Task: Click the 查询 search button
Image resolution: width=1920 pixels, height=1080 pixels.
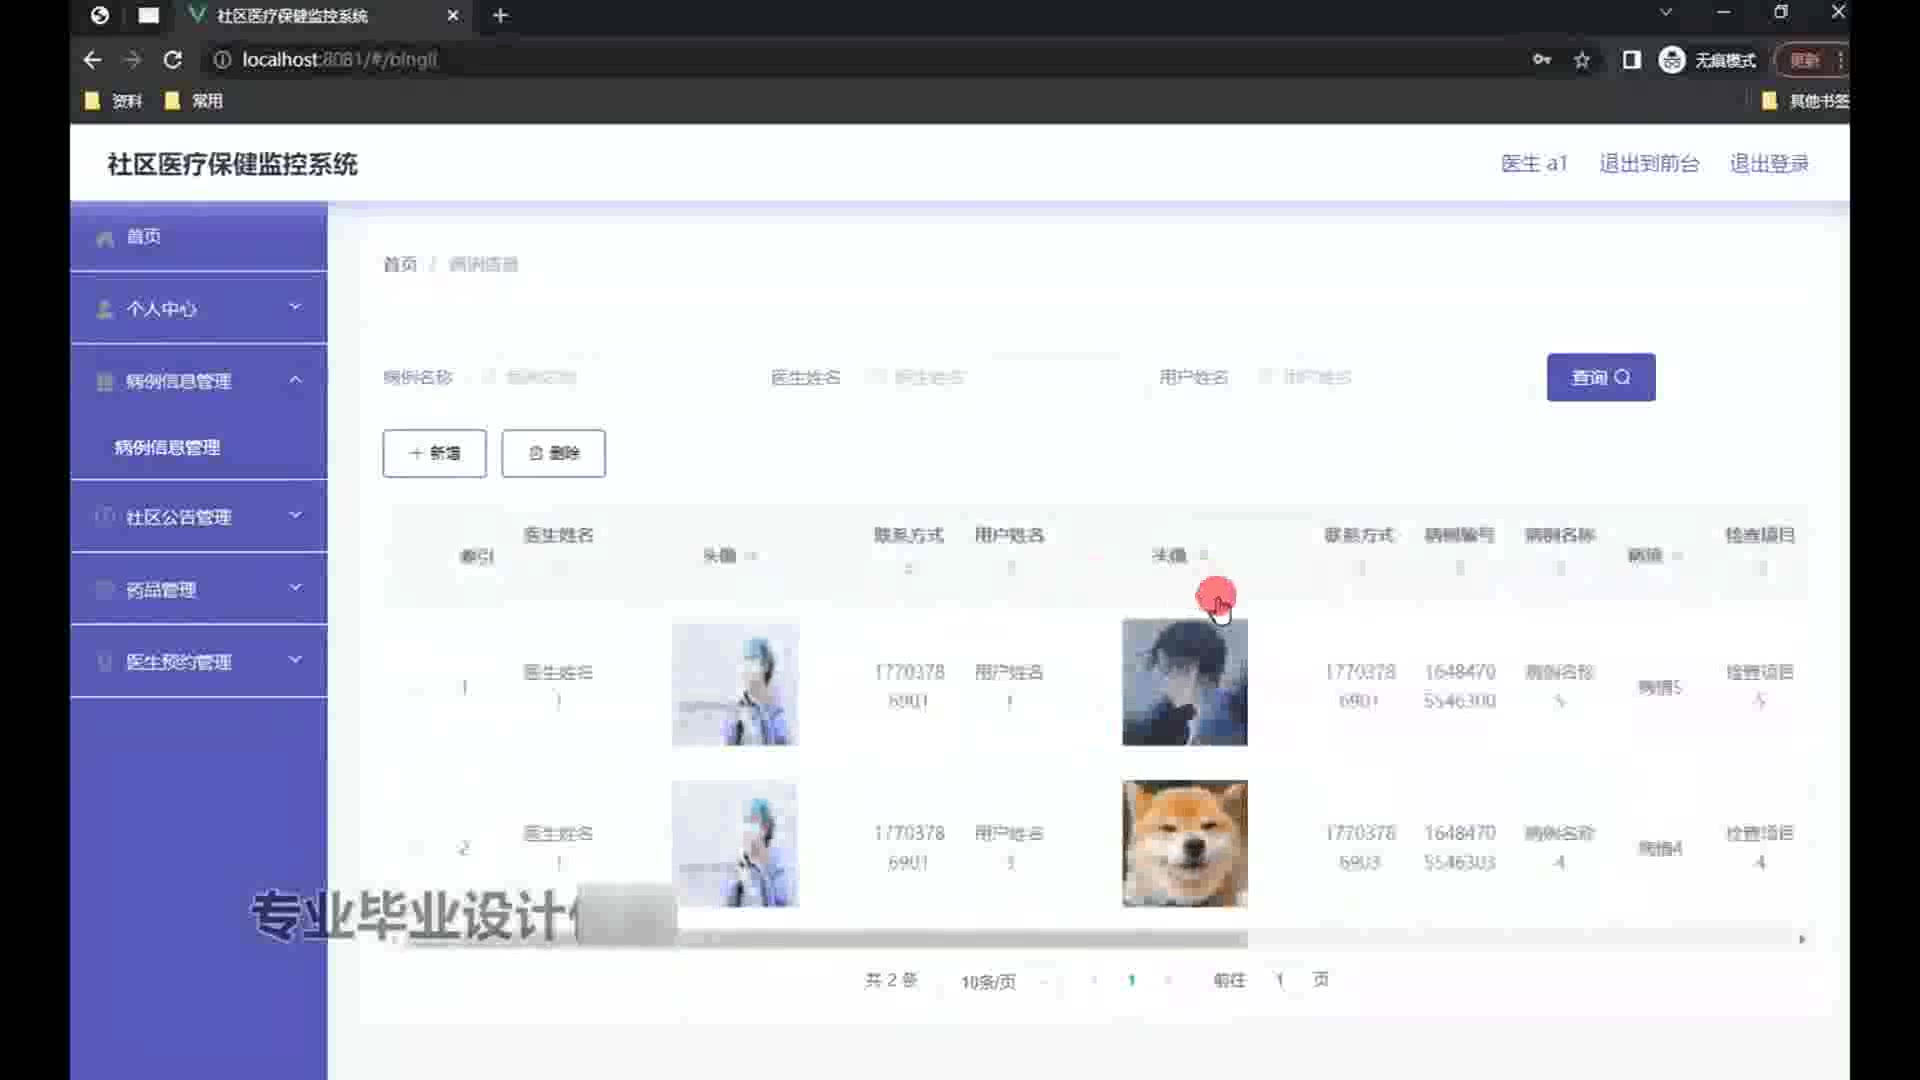Action: coord(1601,377)
